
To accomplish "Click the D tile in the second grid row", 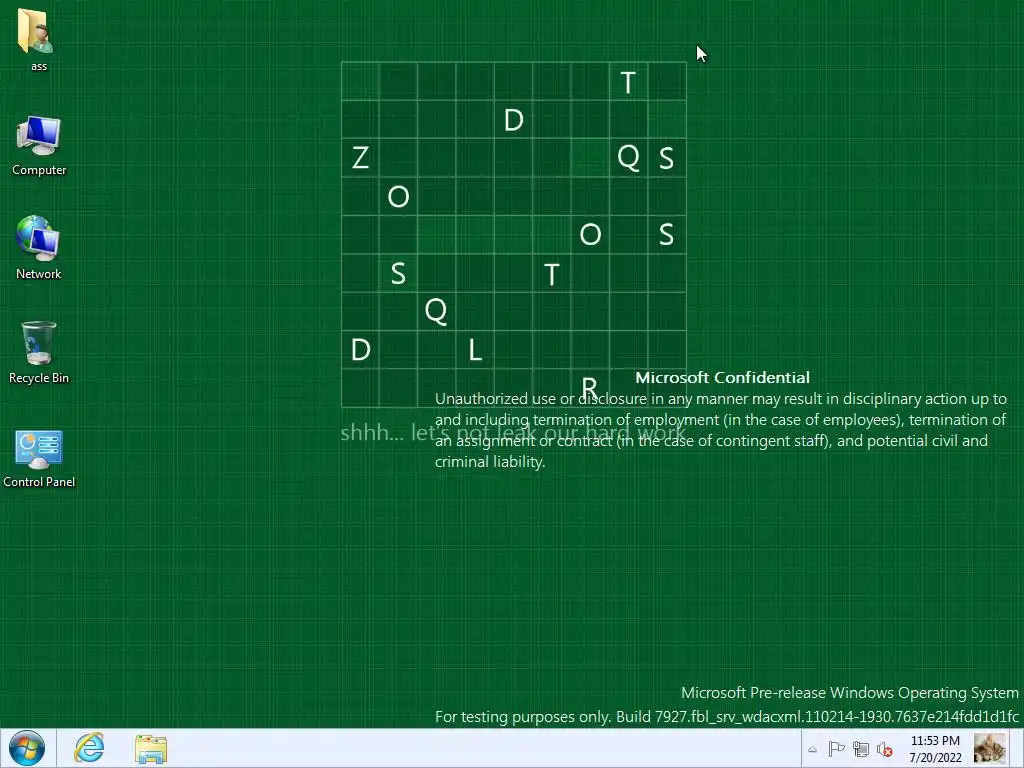I will [x=513, y=120].
